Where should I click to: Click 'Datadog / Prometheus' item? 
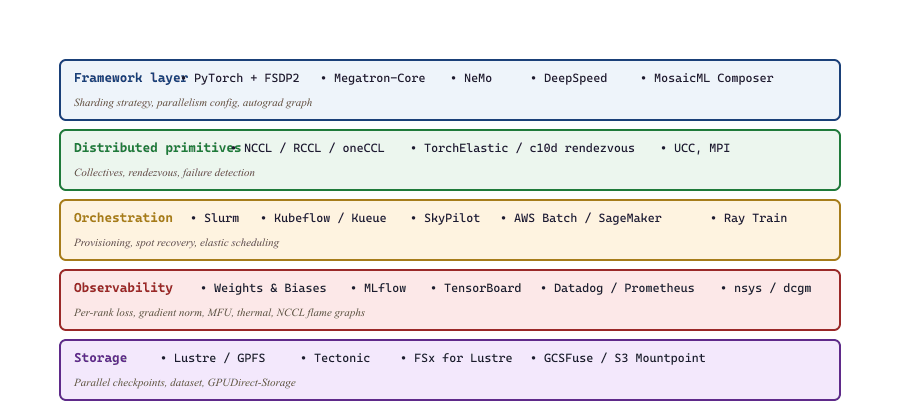(x=624, y=288)
